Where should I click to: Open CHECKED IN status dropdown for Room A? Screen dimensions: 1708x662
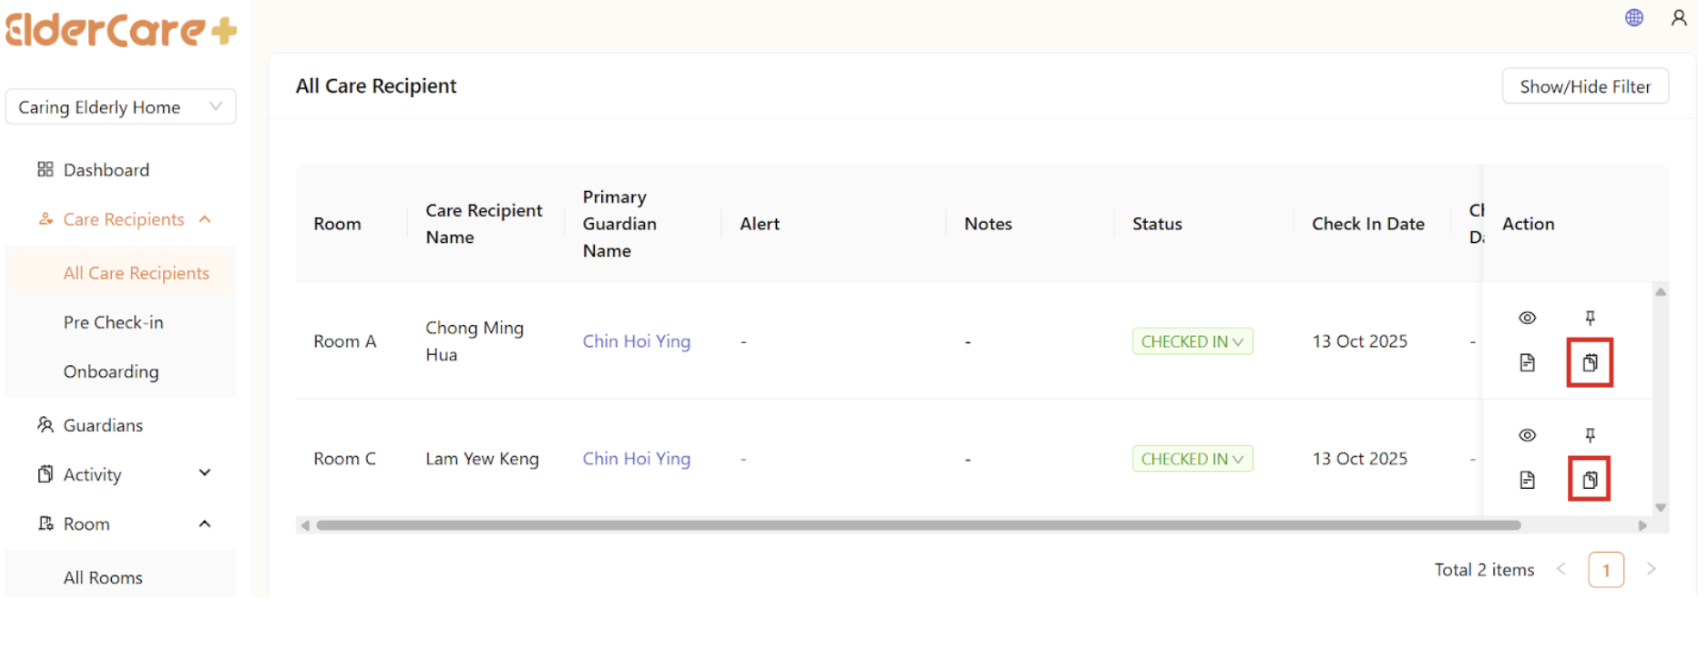(x=1192, y=342)
